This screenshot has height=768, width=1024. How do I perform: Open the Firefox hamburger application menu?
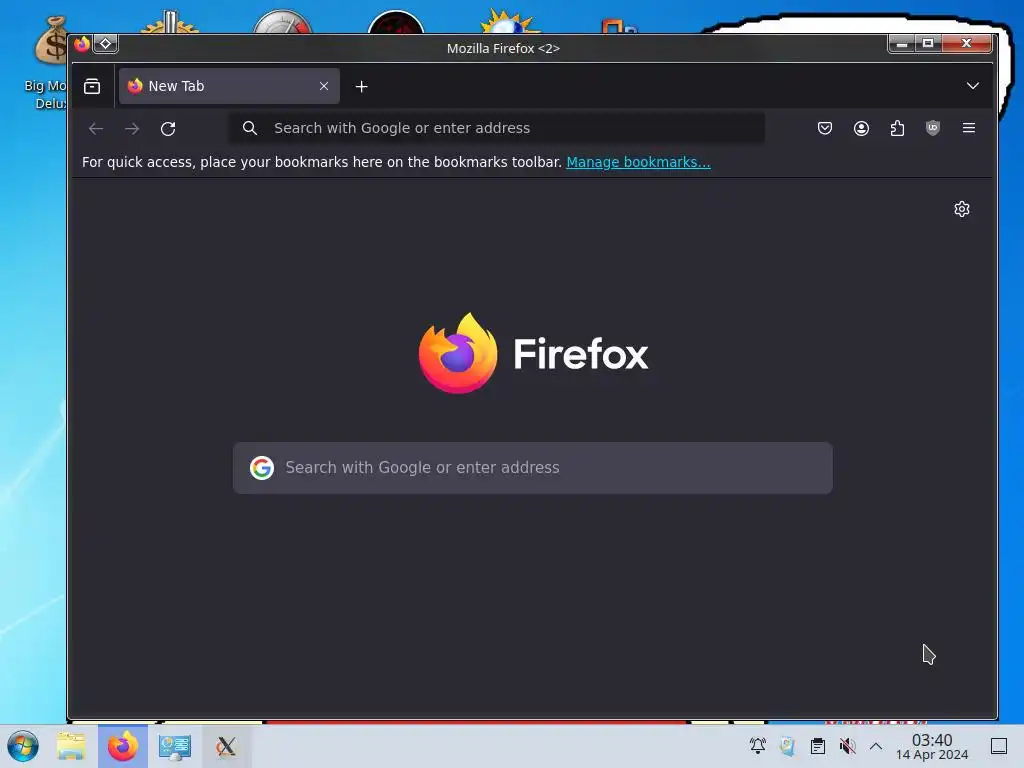pos(968,128)
